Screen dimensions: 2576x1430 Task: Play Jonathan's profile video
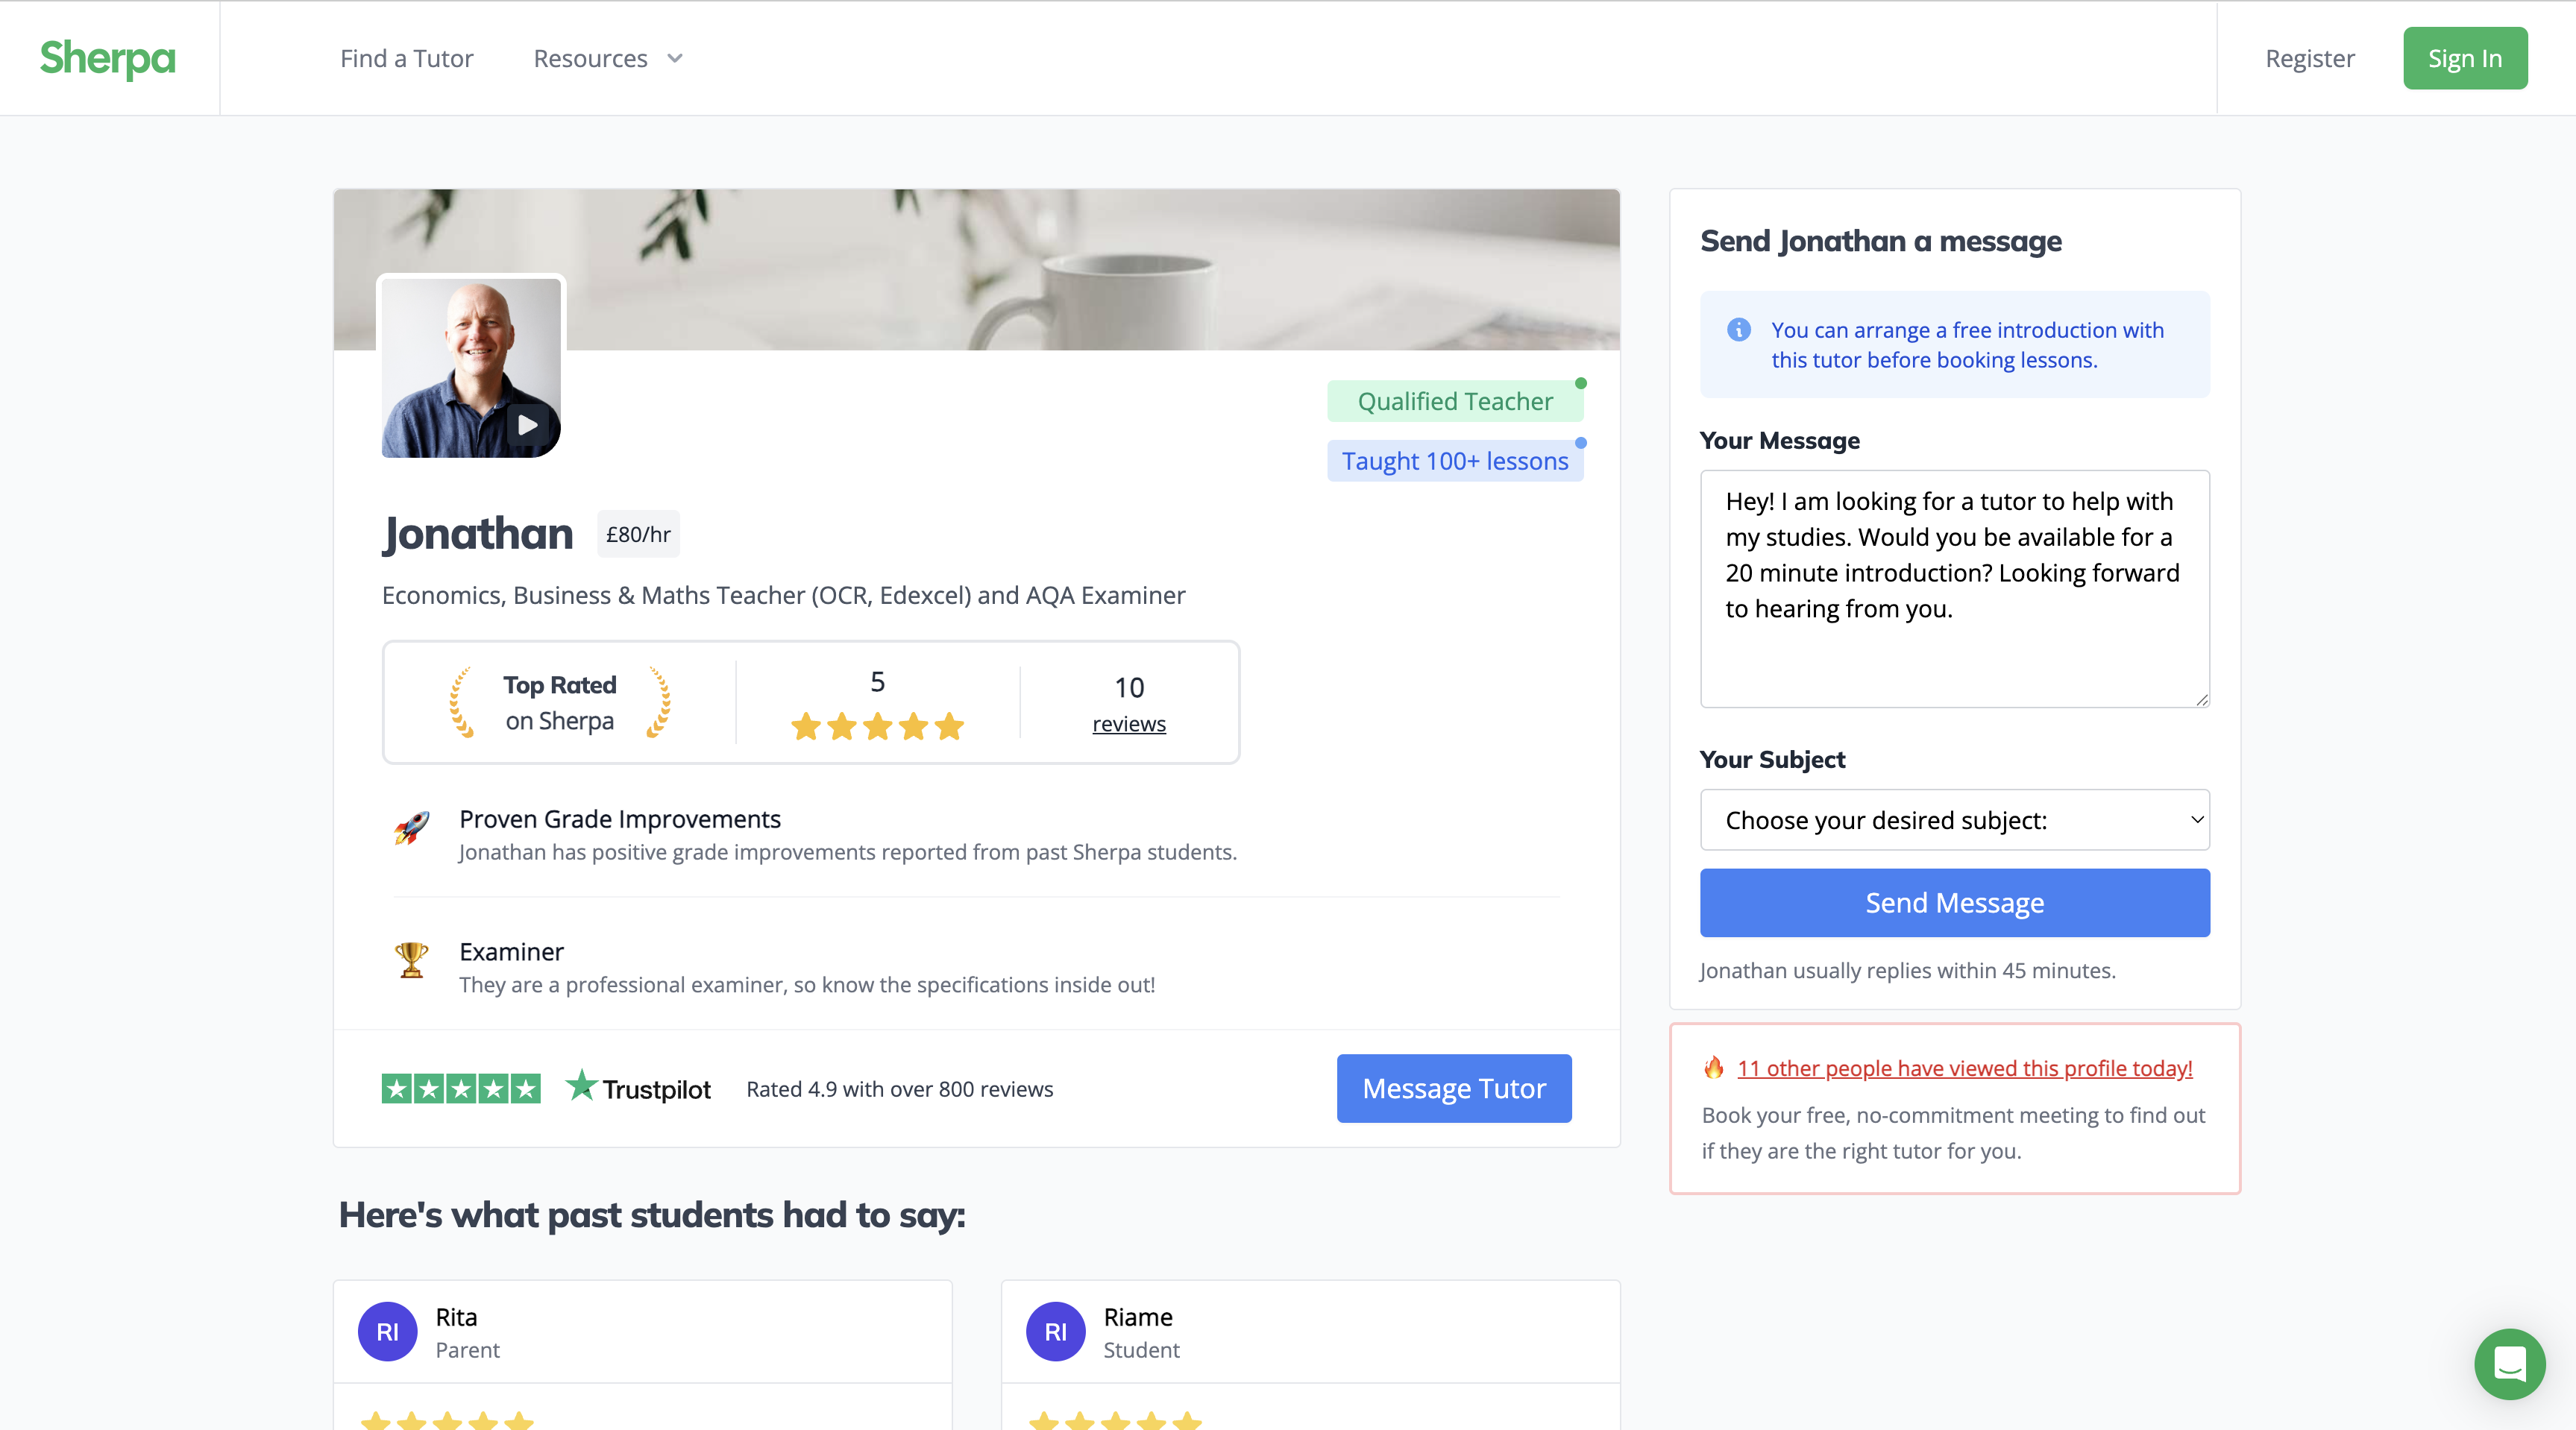[528, 425]
